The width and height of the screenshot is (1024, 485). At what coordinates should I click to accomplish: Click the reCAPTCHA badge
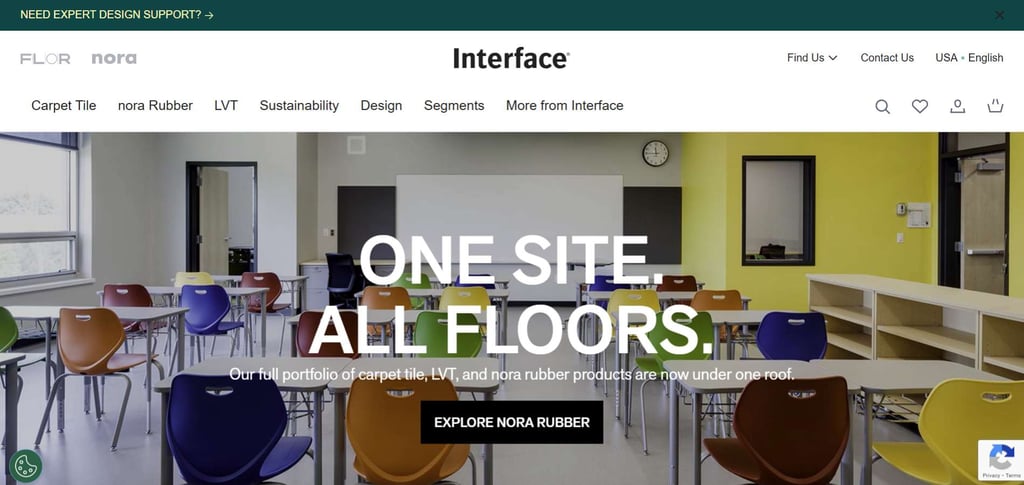point(1000,461)
